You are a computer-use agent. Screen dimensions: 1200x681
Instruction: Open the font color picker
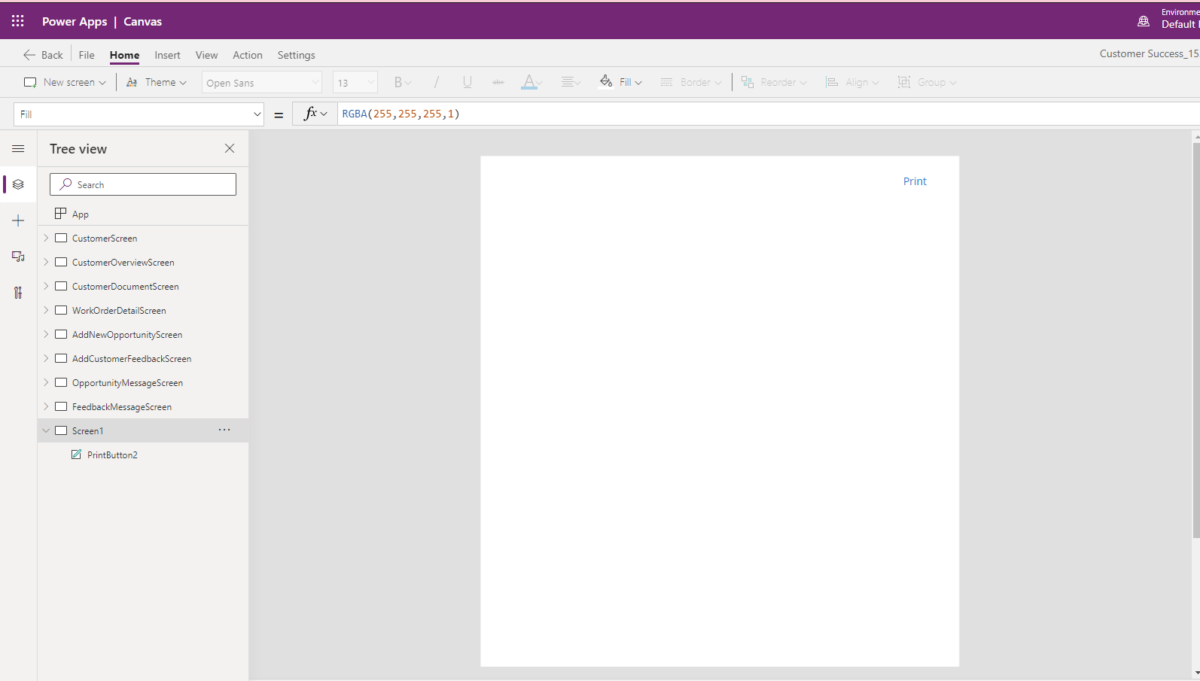click(530, 82)
